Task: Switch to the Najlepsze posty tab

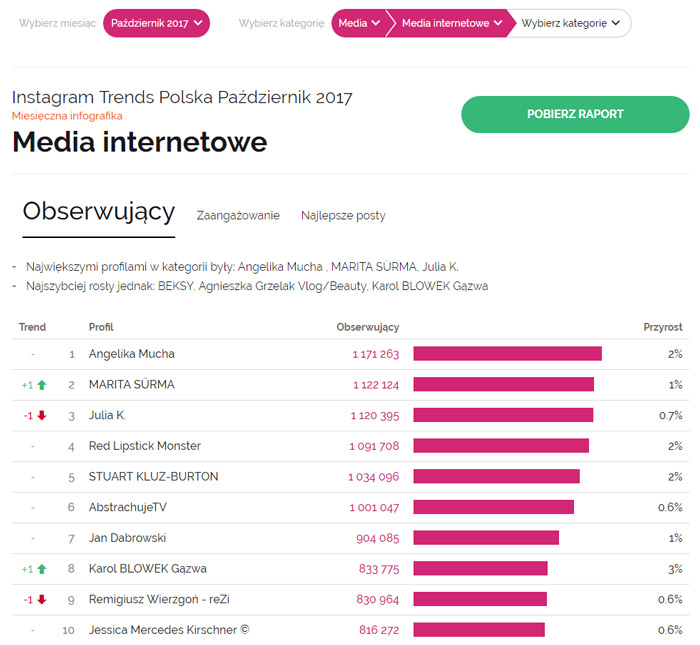Action: [343, 216]
